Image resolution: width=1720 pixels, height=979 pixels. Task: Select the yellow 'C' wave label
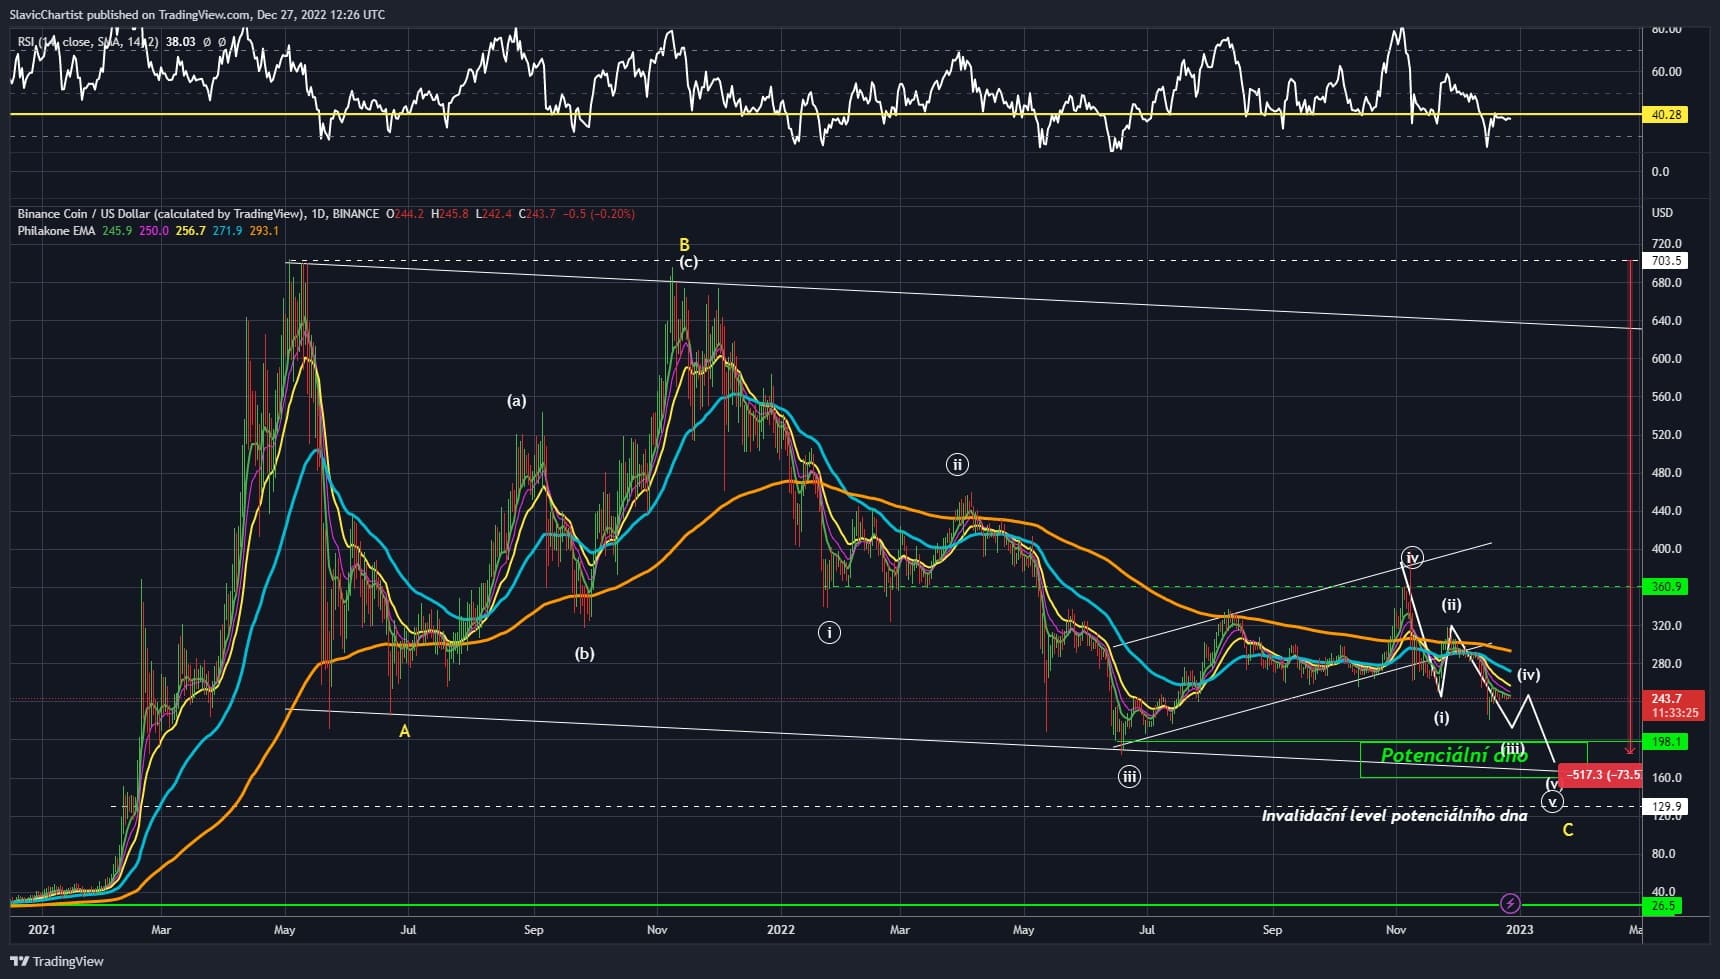click(x=1568, y=830)
